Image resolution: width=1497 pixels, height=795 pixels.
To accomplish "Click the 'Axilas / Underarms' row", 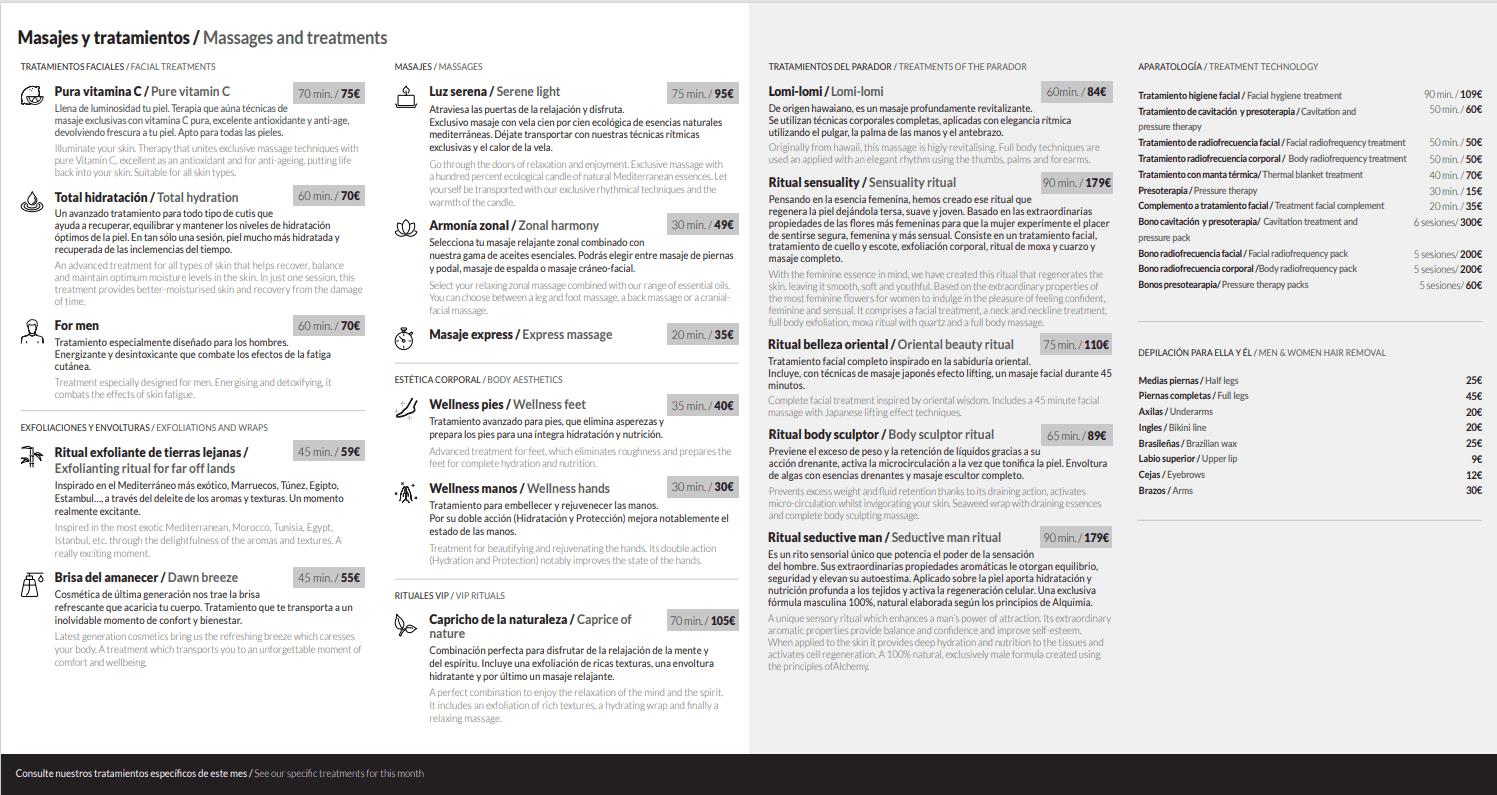I will (1310, 412).
